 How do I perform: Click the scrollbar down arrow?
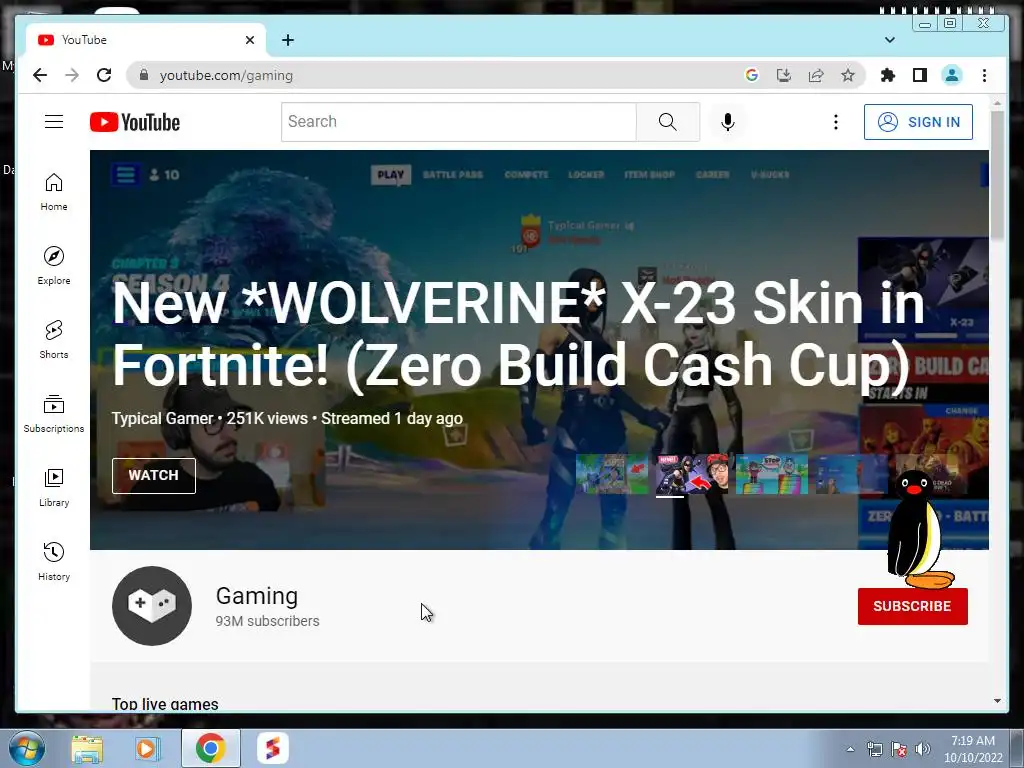[997, 701]
